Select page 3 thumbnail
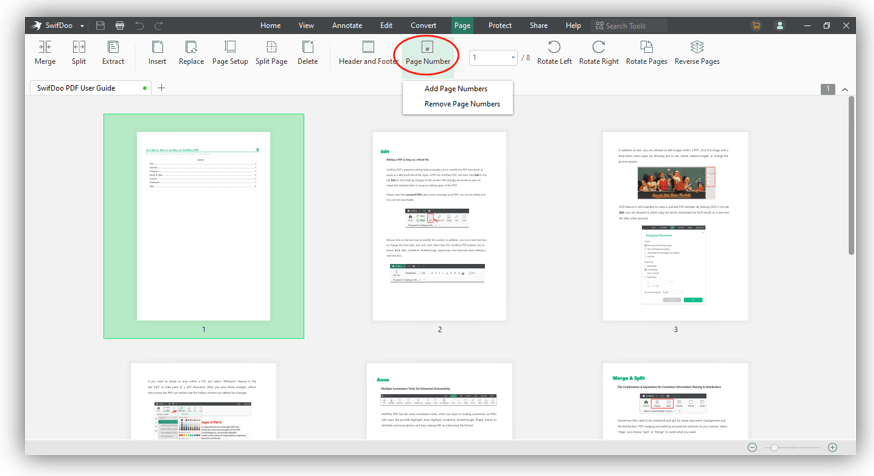This screenshot has width=874, height=476. point(676,226)
